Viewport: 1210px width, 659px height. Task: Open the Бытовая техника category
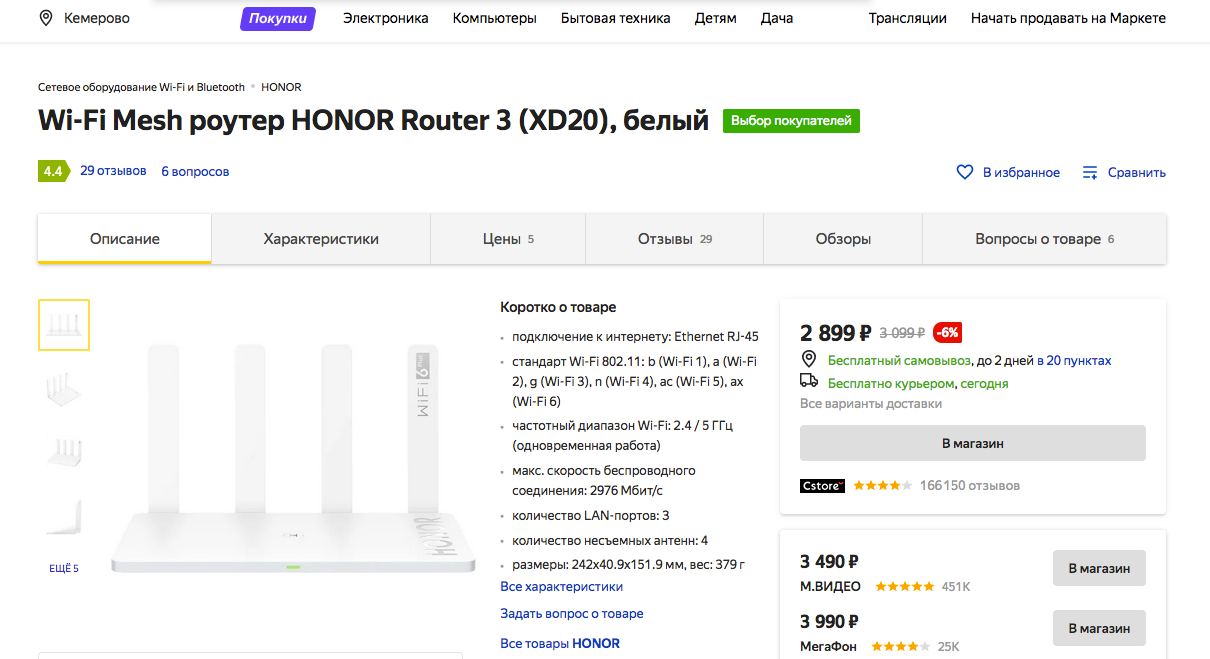(x=617, y=18)
